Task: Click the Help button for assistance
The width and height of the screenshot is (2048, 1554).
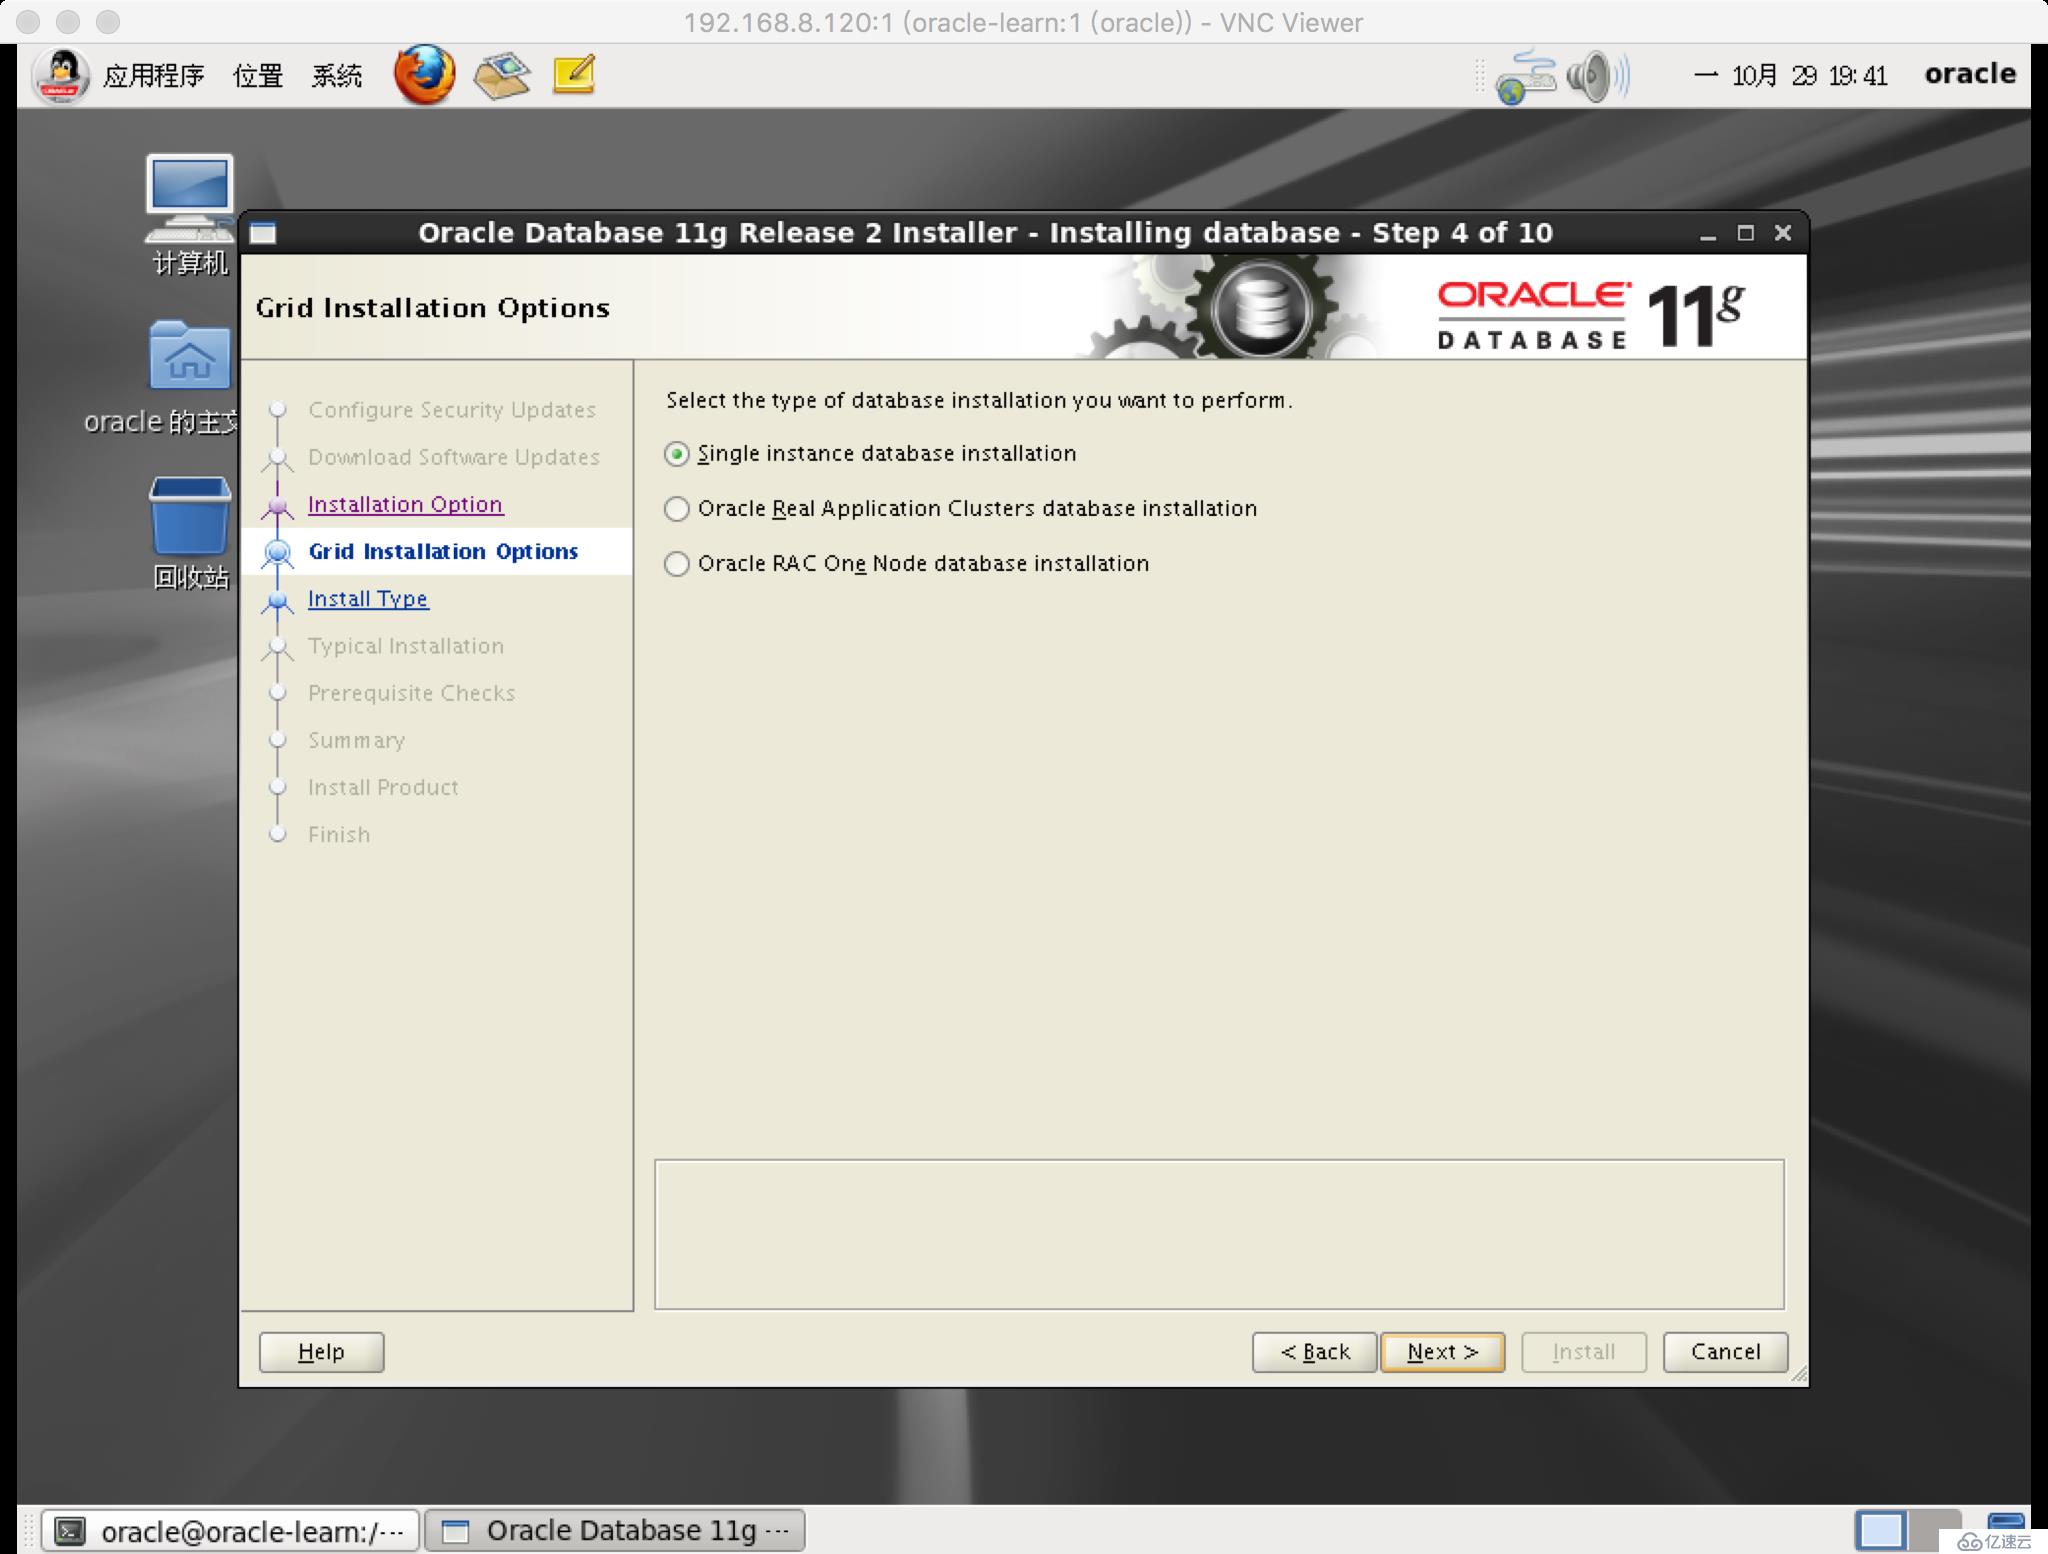Action: (321, 1350)
